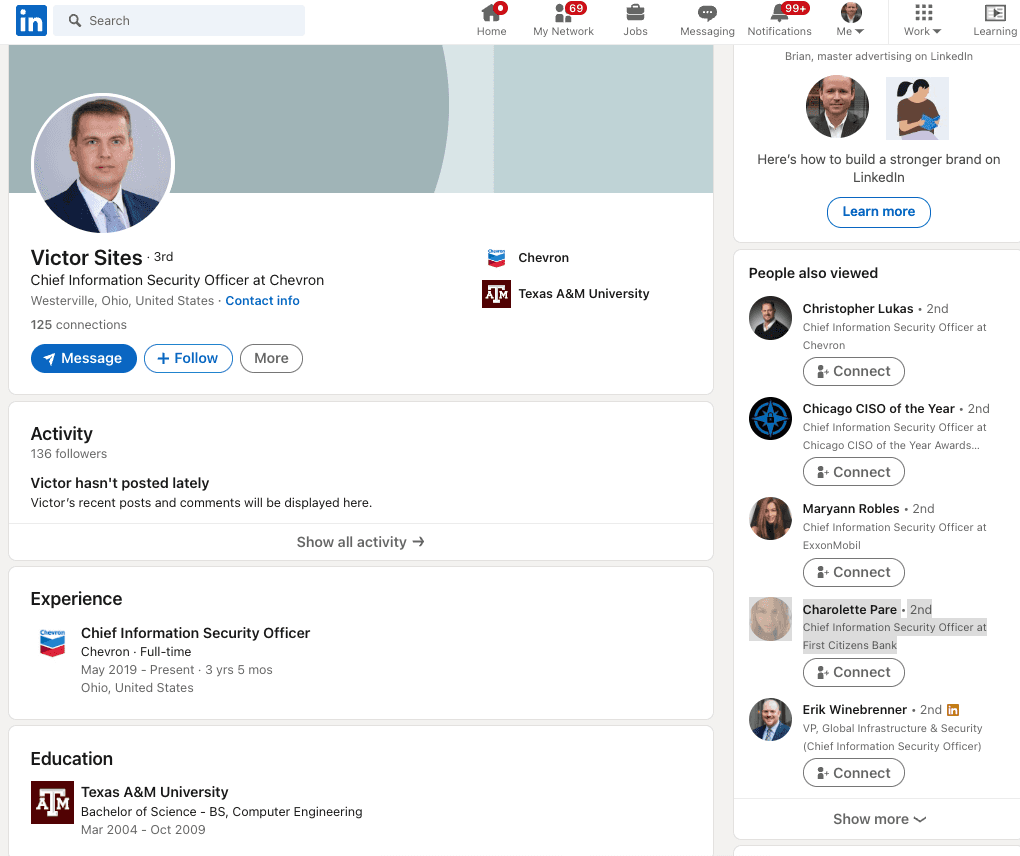This screenshot has width=1020, height=856.
Task: Click Show all activity link
Action: coord(360,542)
